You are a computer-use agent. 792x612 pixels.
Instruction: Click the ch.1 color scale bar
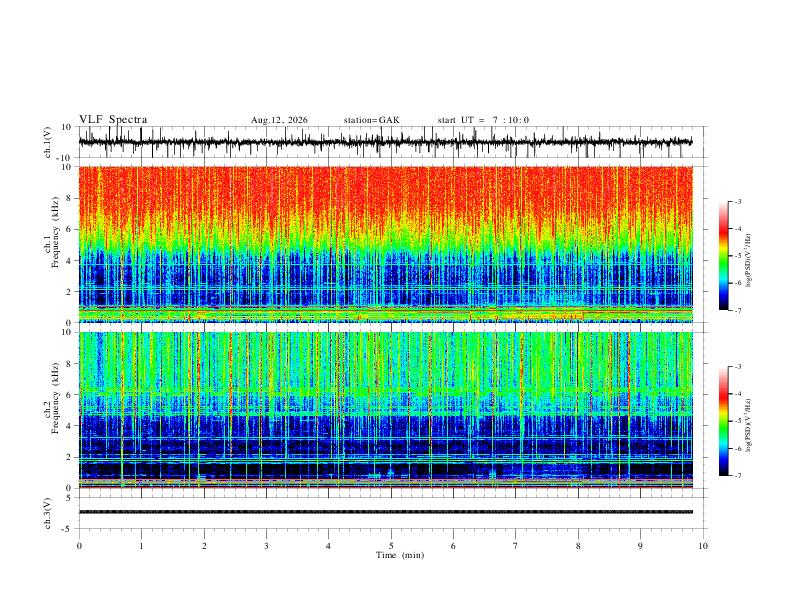click(x=724, y=256)
